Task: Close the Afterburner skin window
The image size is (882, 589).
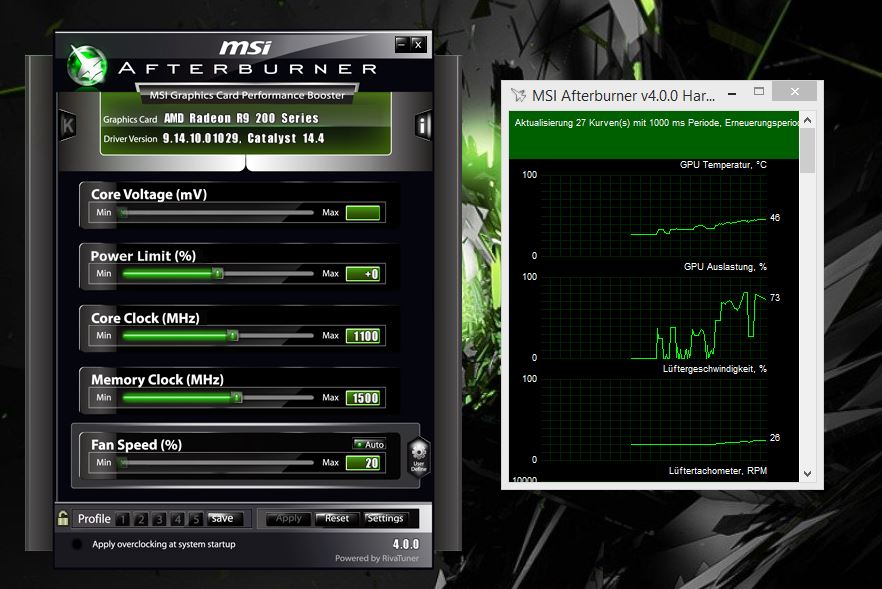Action: tap(418, 44)
